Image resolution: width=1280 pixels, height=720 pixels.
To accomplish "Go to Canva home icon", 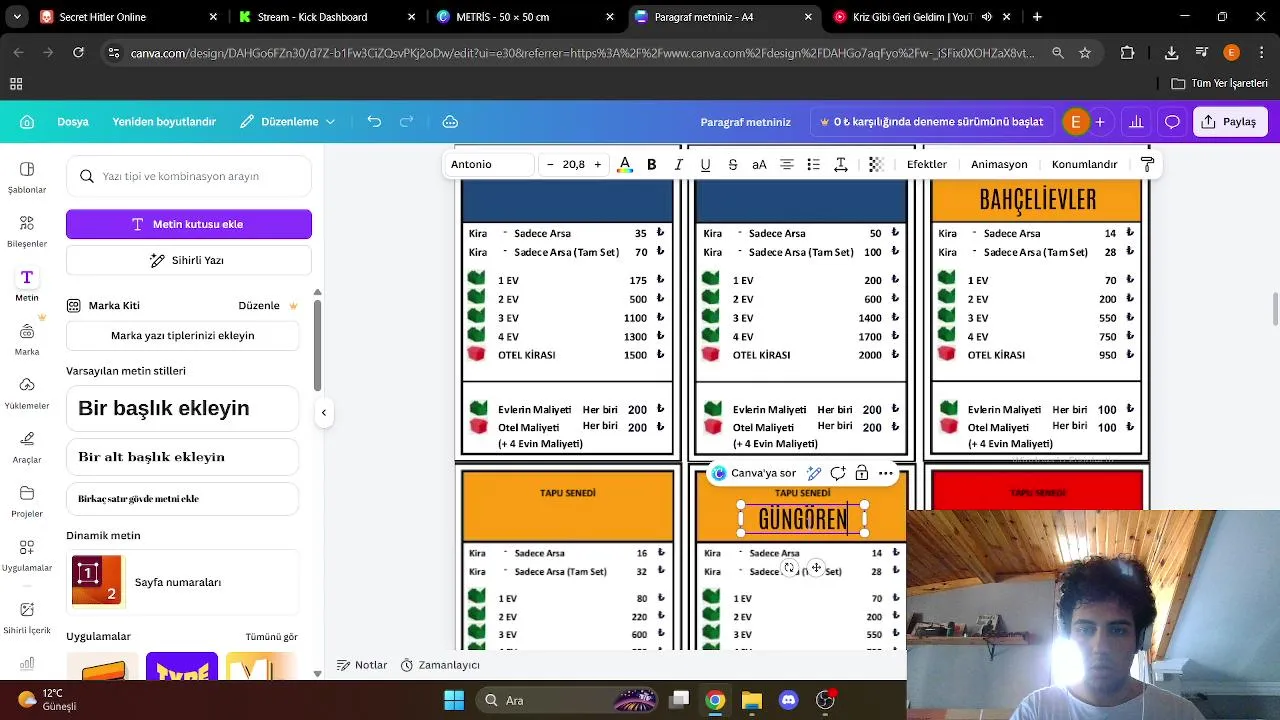I will coord(27,122).
